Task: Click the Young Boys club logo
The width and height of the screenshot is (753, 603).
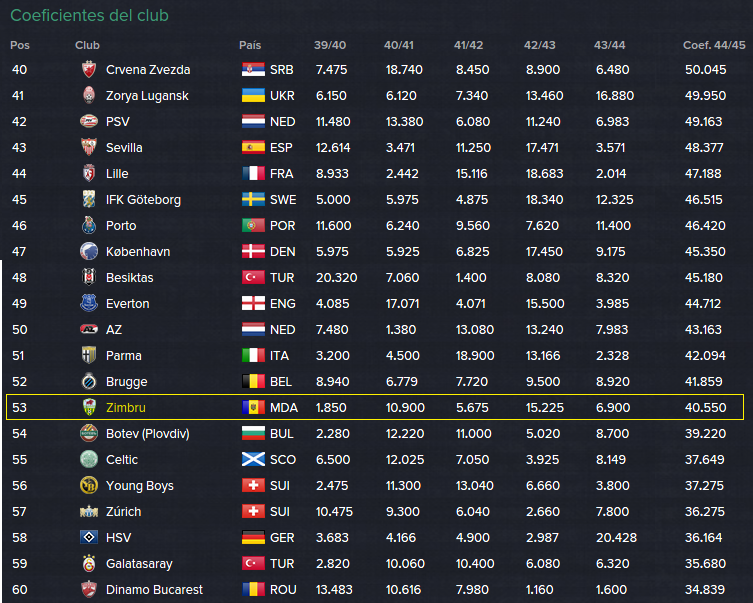Action: coord(89,485)
